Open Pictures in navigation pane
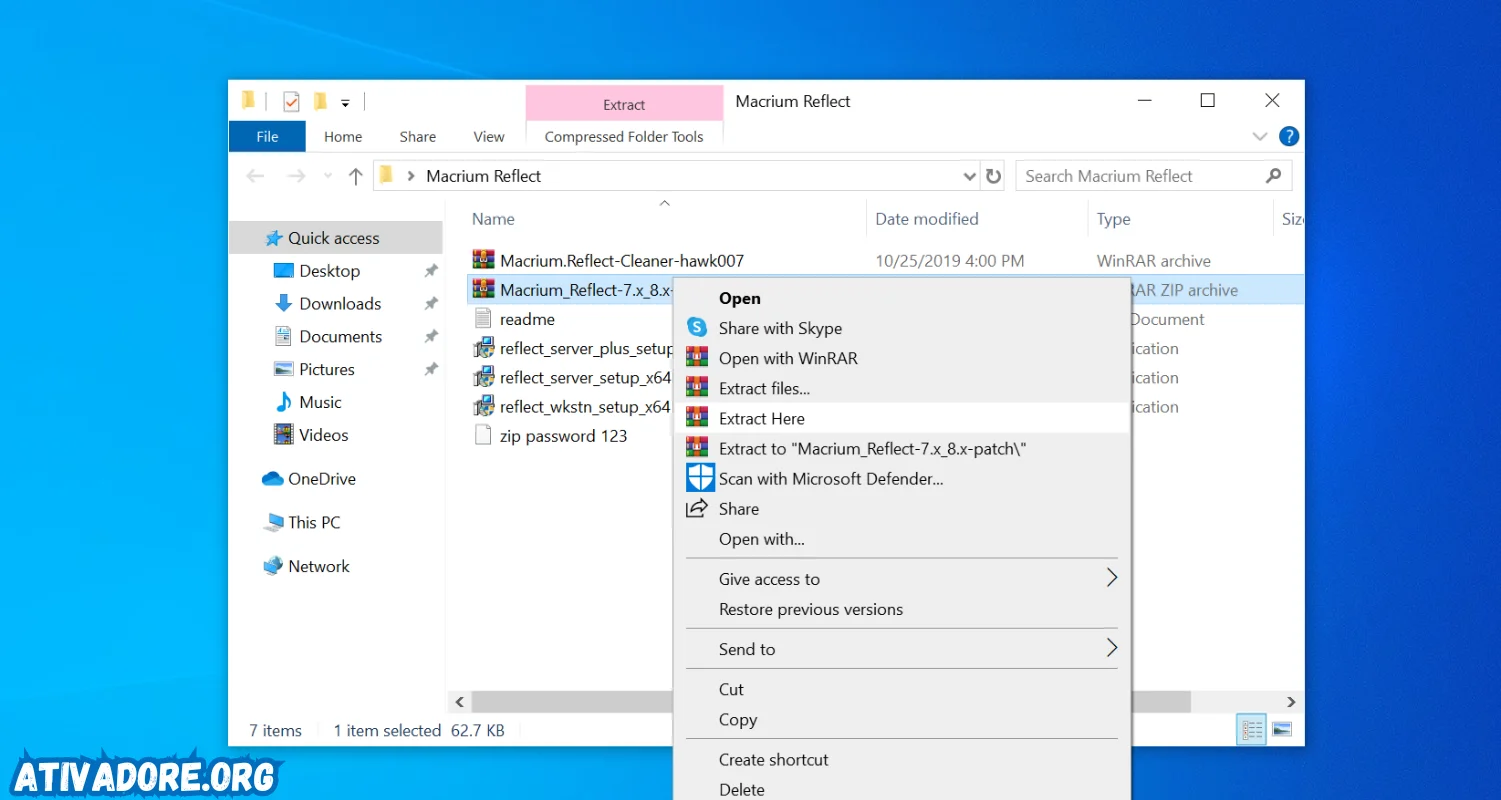 (x=327, y=369)
